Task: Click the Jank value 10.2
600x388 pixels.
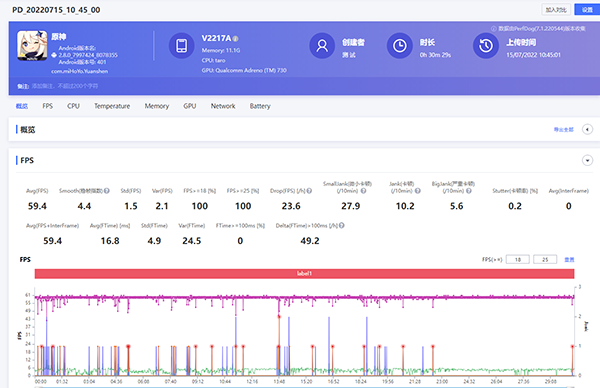Action: click(405, 206)
